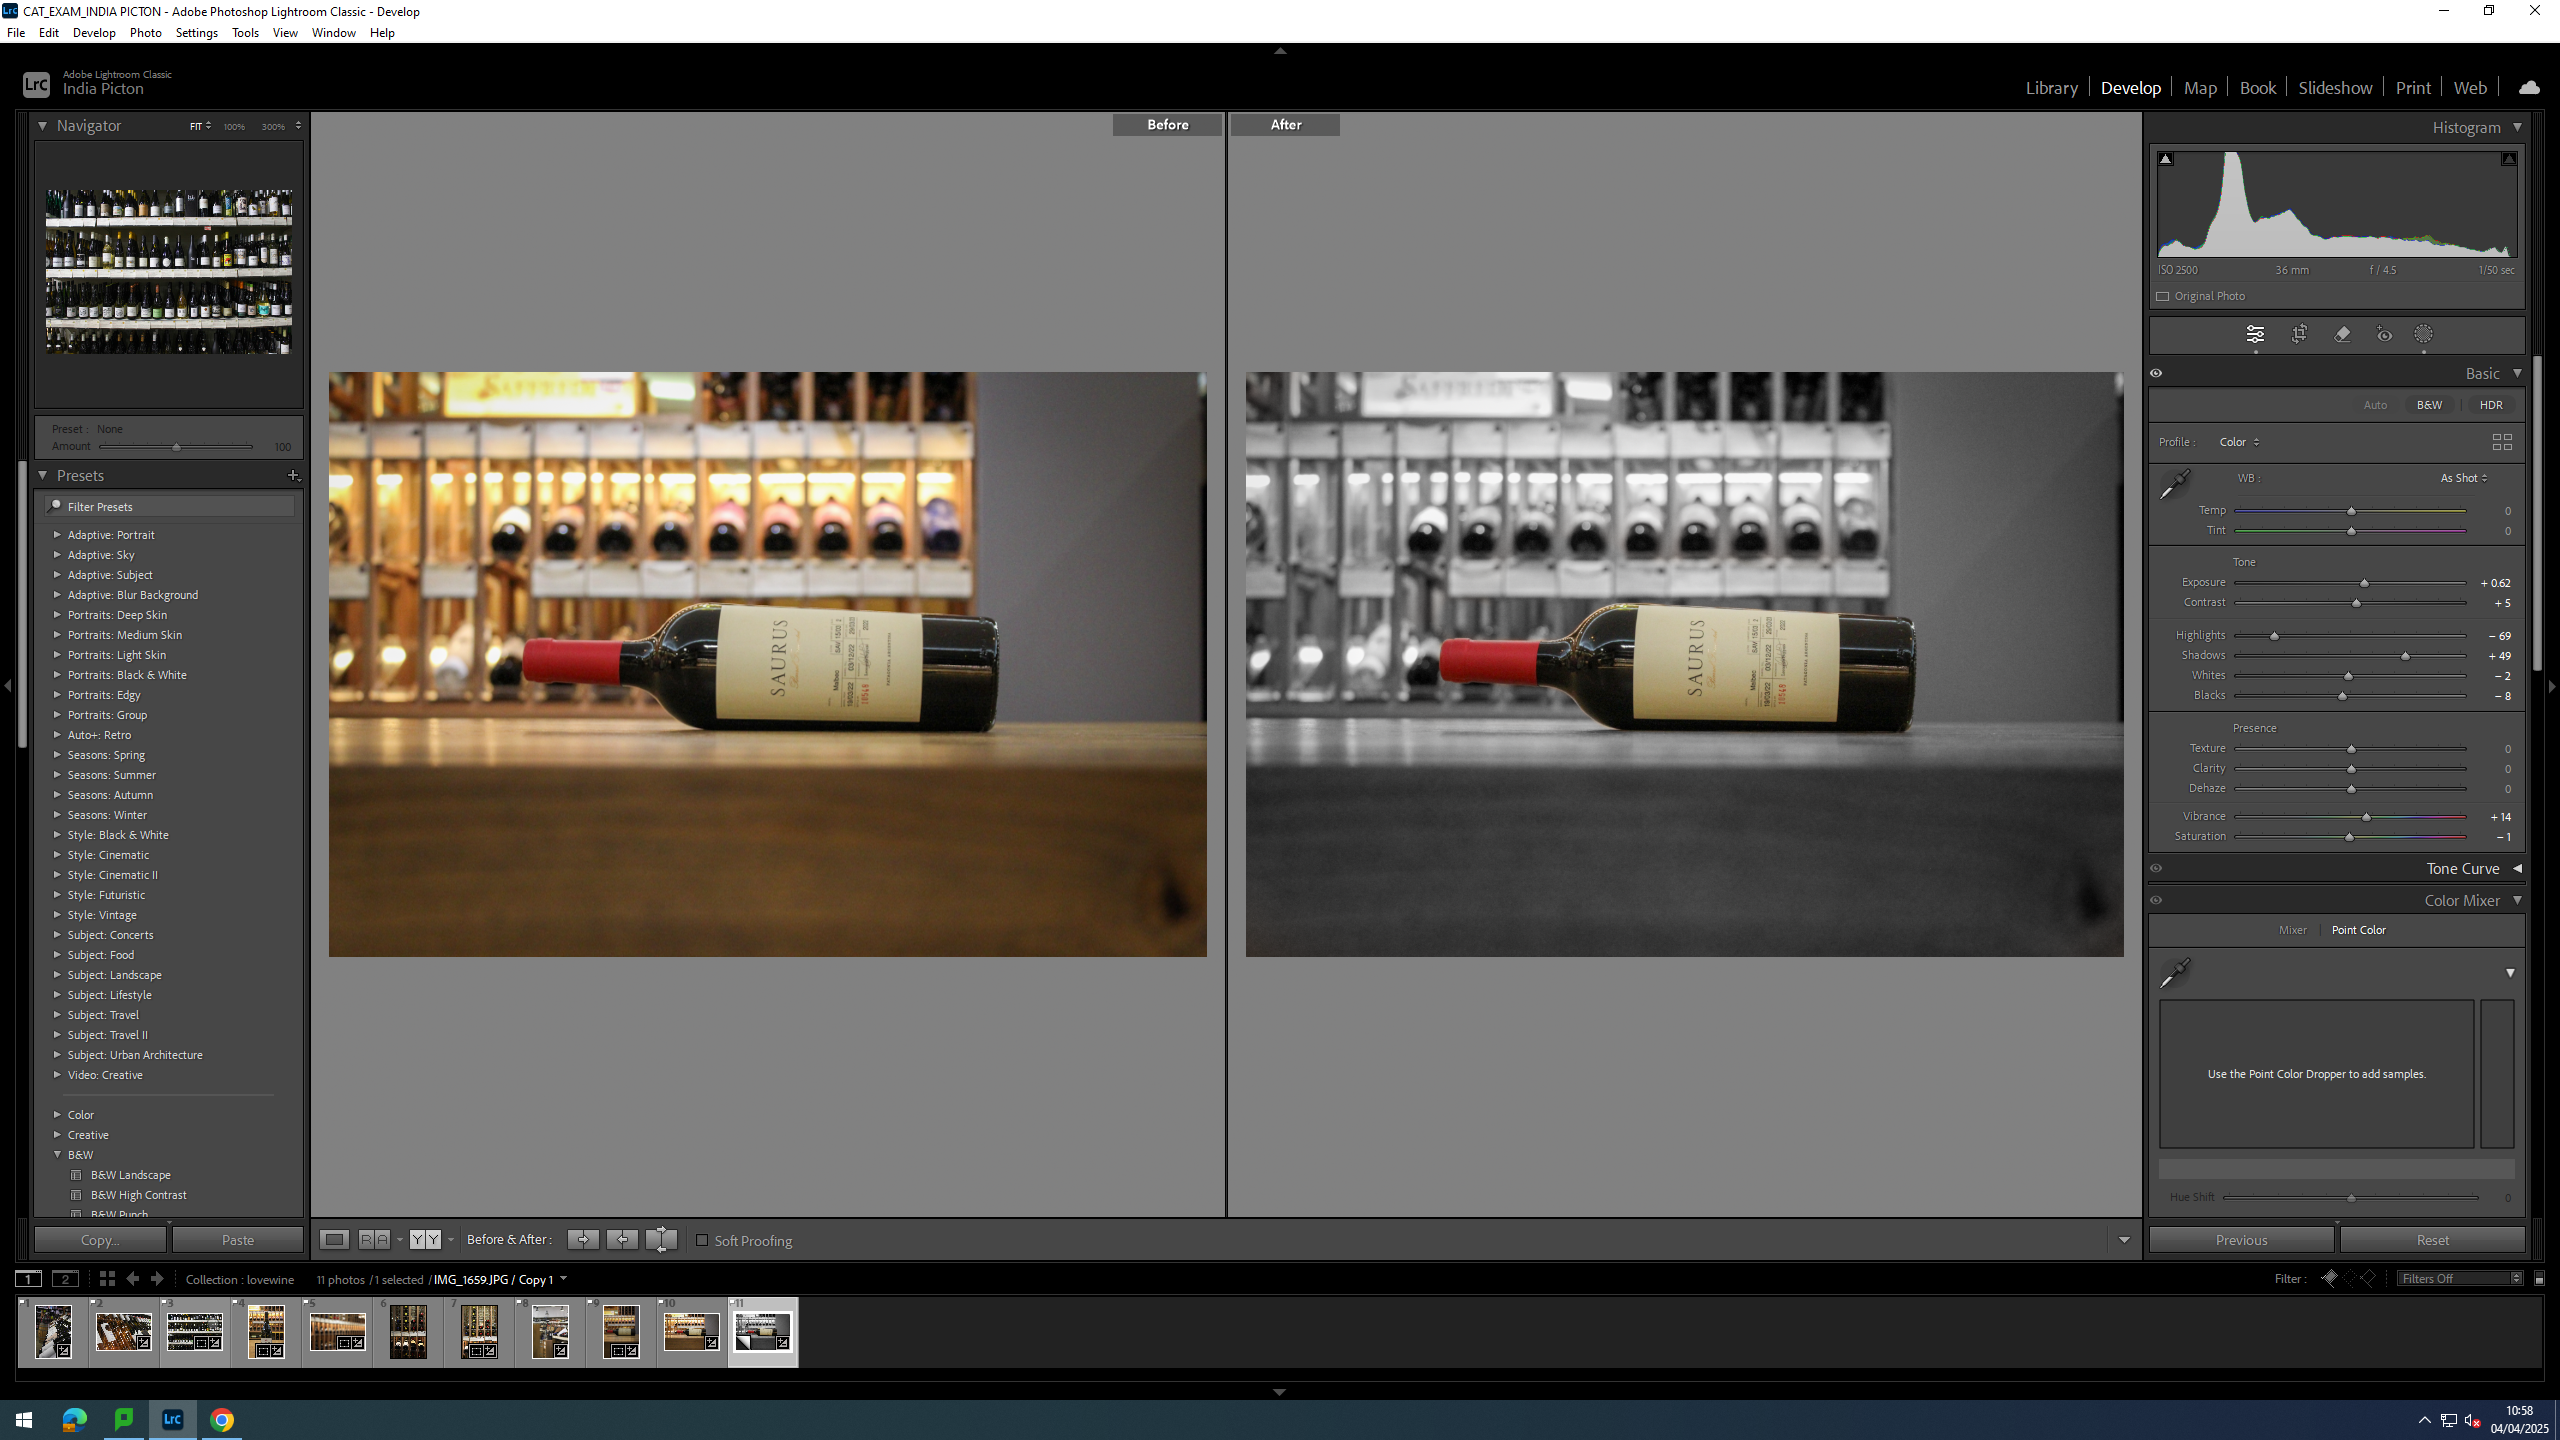Switch to Loupe view icon
This screenshot has height=1440, width=2560.
(x=334, y=1240)
